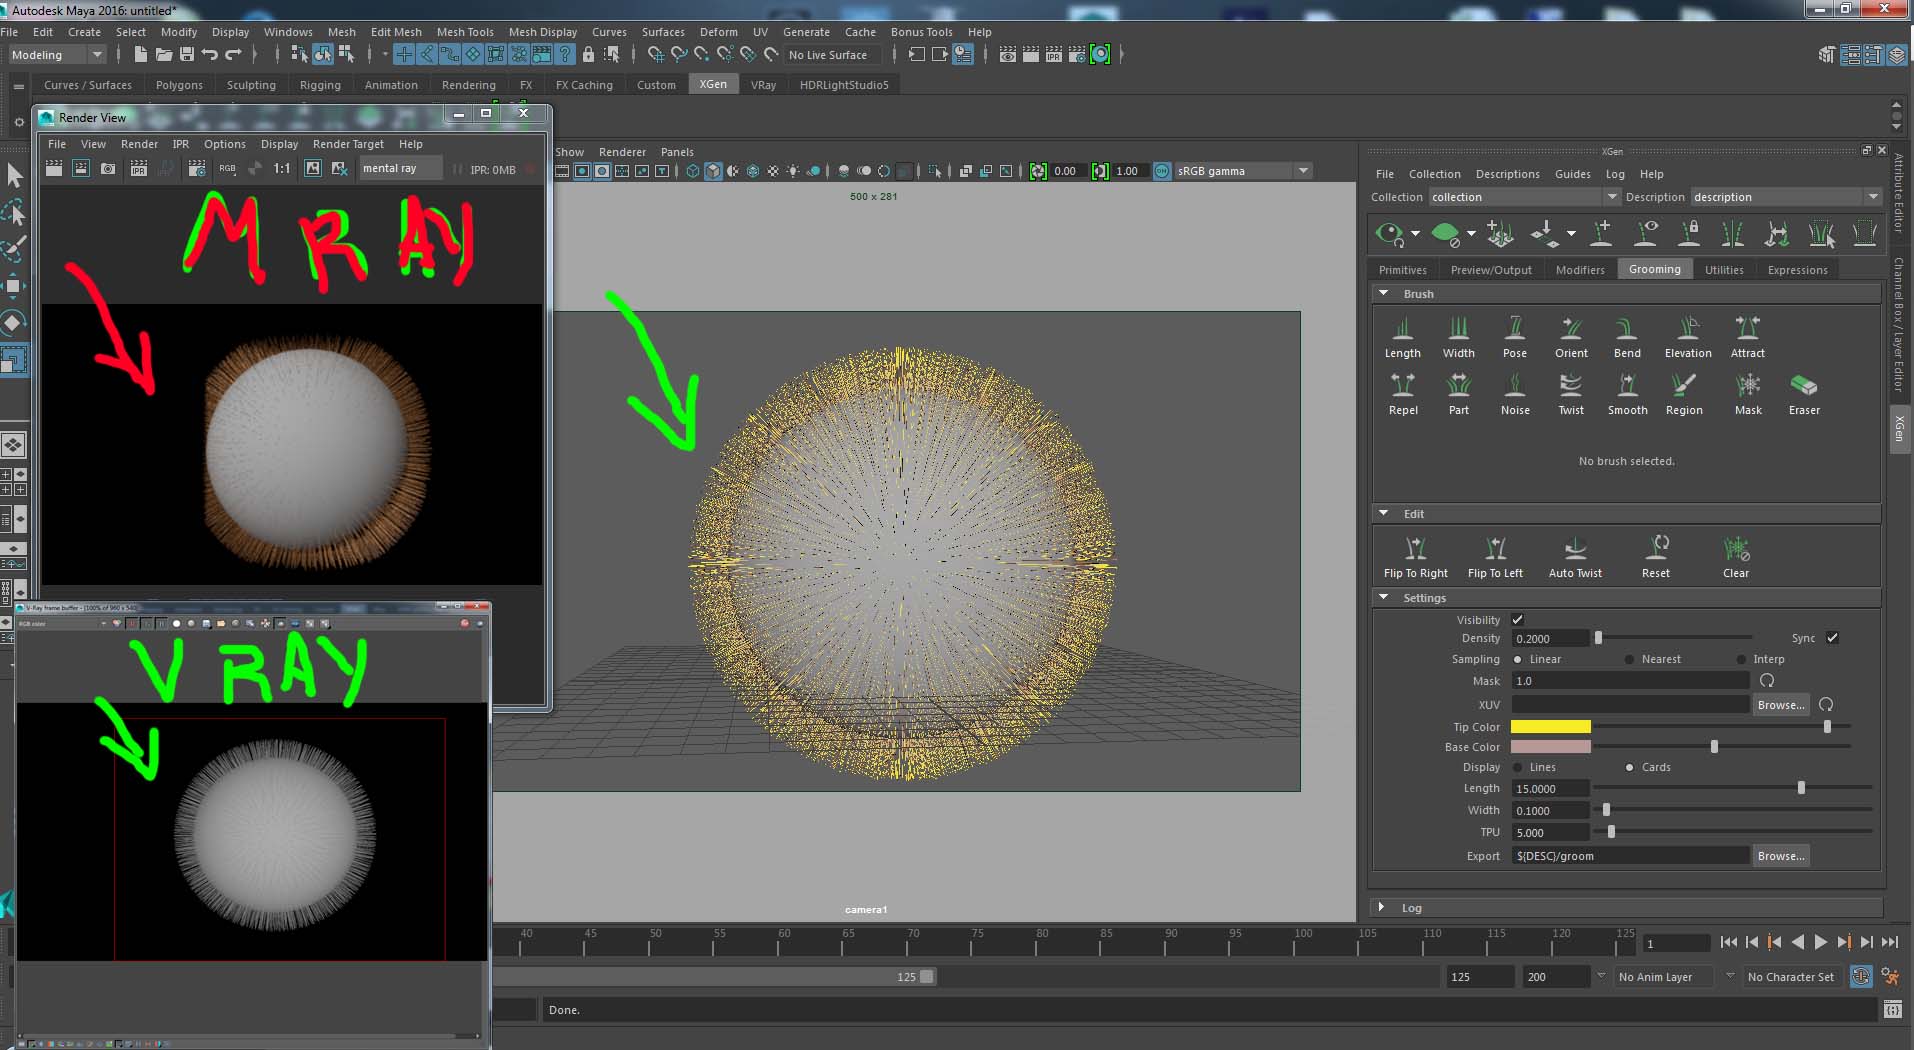Switch to the Primitives tab
Screen dimensions: 1914x1050
click(1402, 270)
